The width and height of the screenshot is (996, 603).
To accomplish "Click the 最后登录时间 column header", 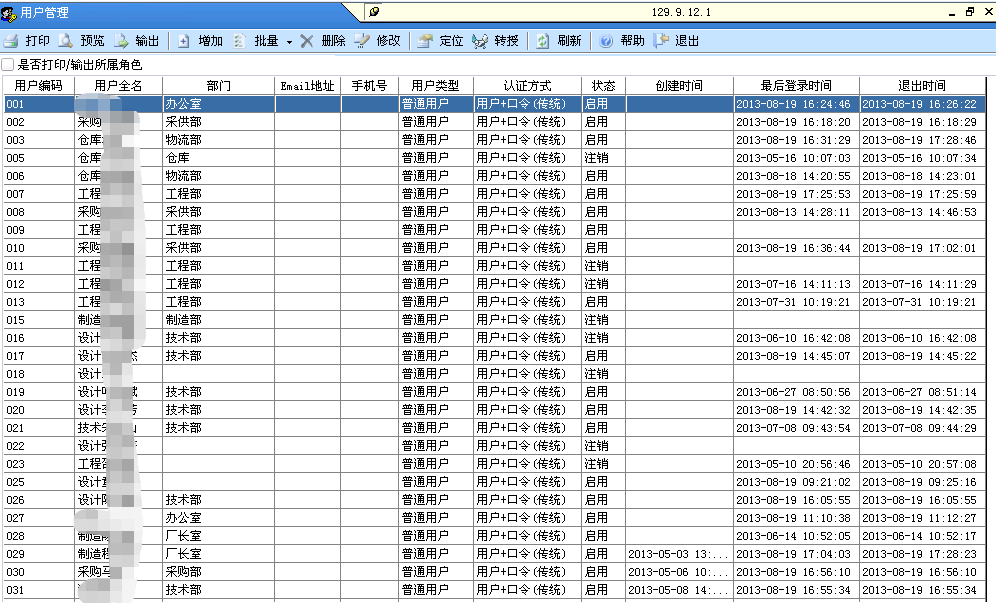I will click(x=795, y=86).
